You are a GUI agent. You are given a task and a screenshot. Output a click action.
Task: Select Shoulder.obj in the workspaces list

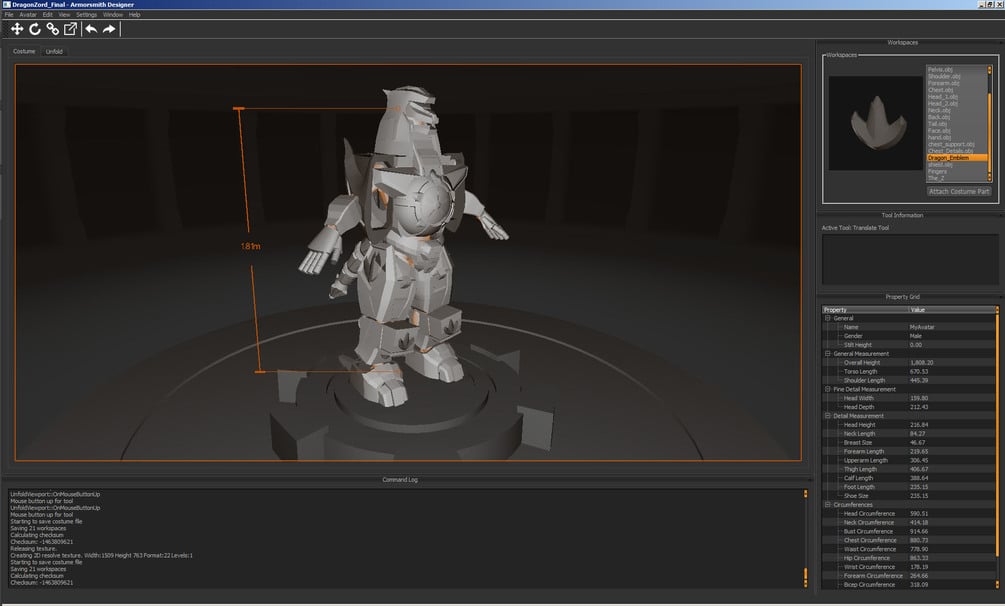(x=956, y=76)
